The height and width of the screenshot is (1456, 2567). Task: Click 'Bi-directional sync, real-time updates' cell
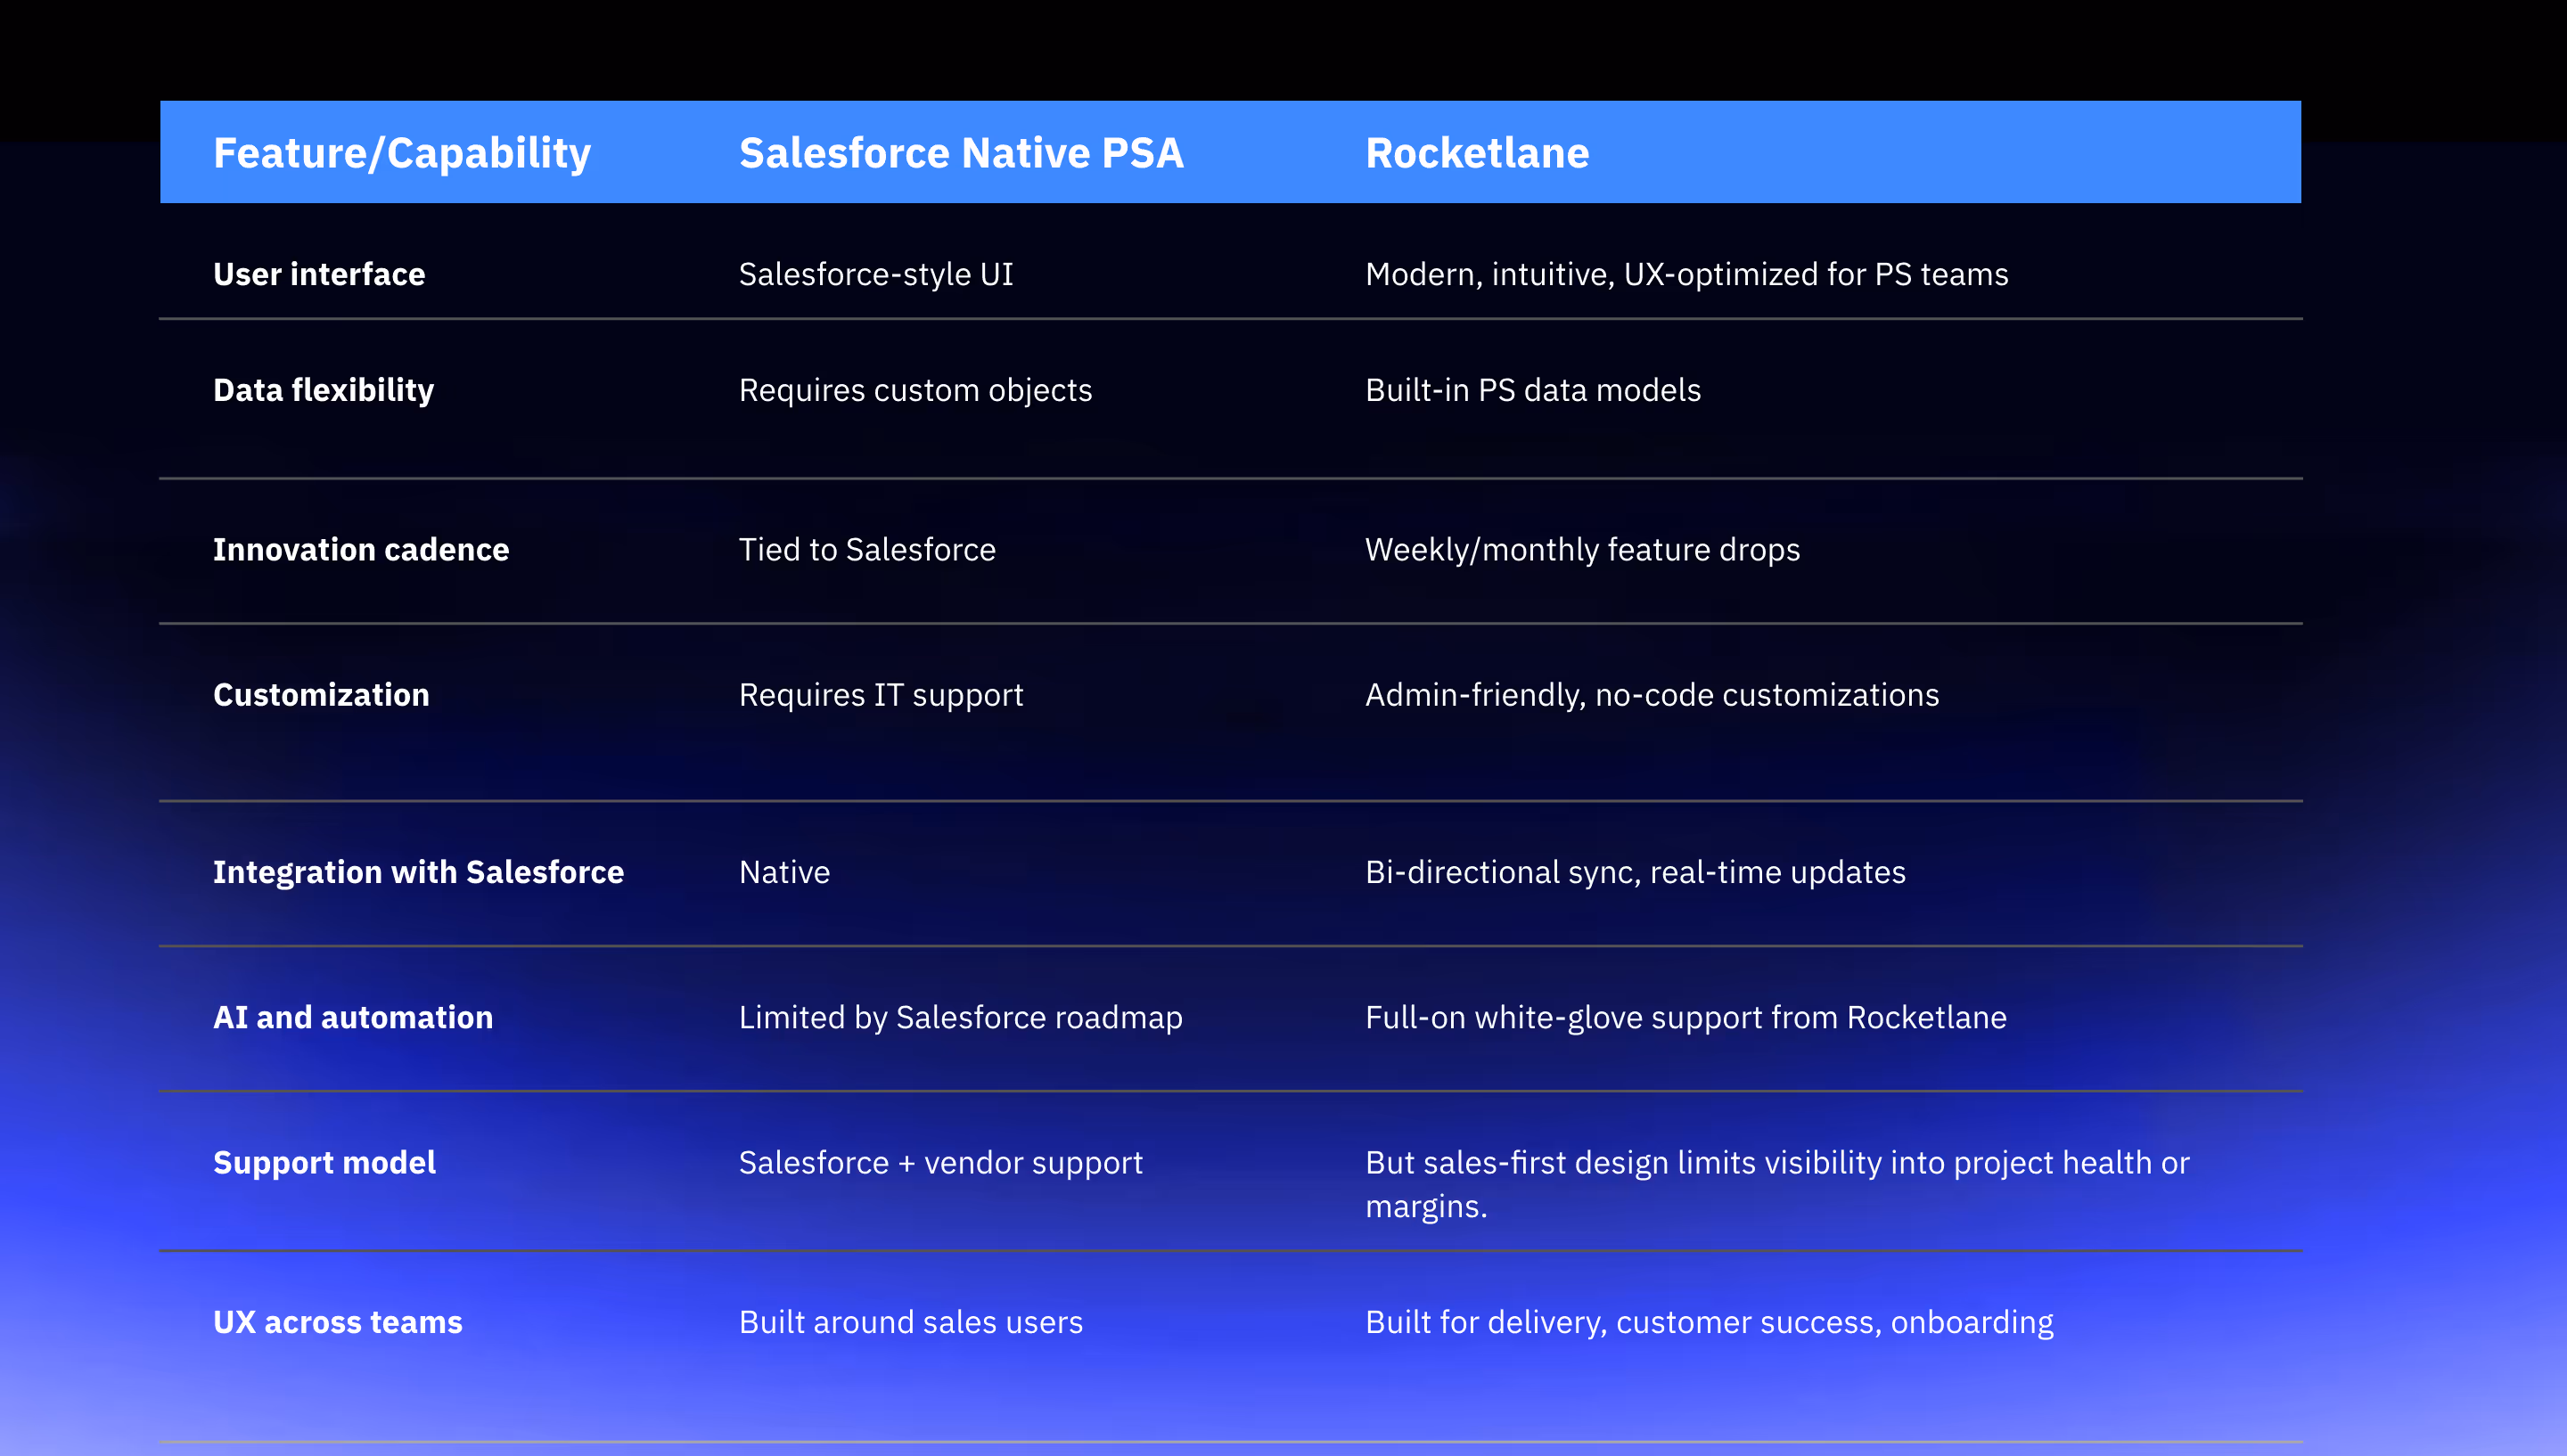tap(1635, 872)
